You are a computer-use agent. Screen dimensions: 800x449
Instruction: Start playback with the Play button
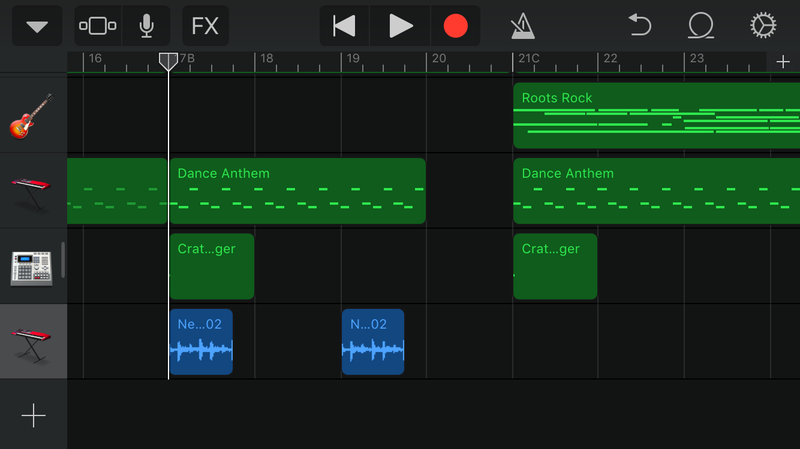(x=400, y=26)
